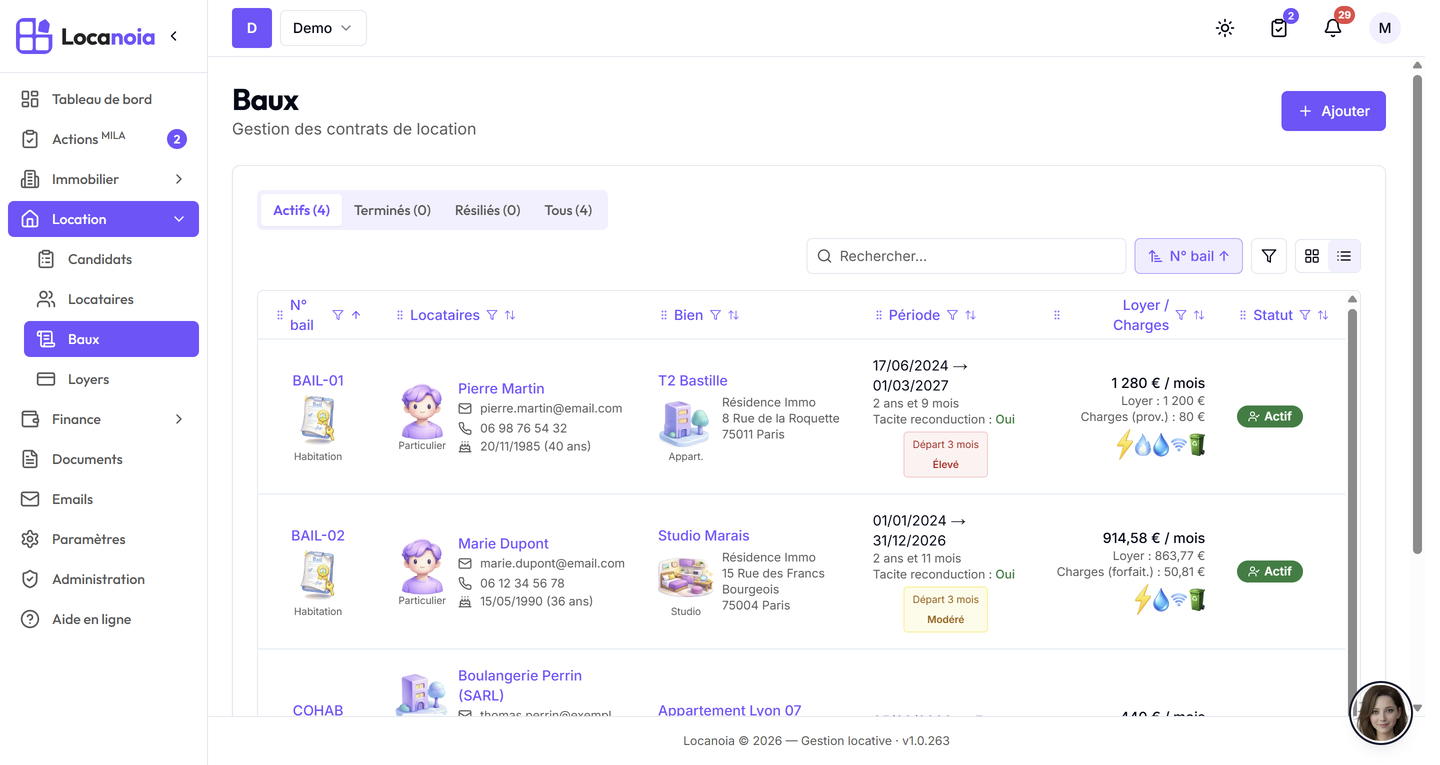Open the tasks clipboard icon with badge 2
1440x765 pixels.
point(1279,28)
